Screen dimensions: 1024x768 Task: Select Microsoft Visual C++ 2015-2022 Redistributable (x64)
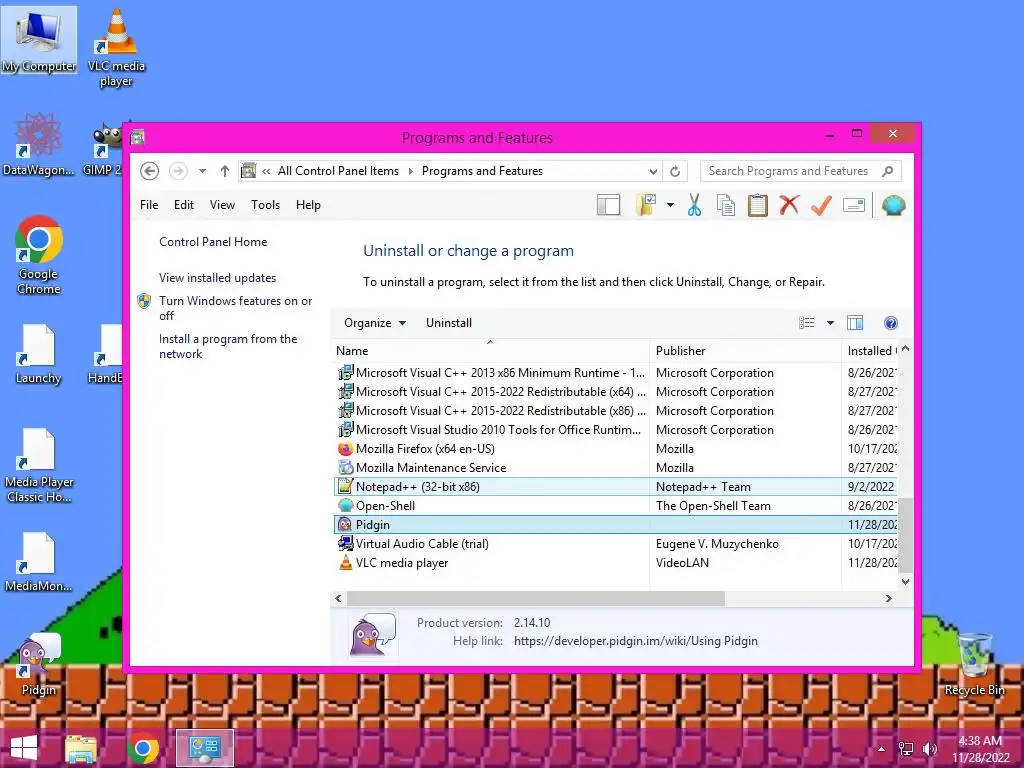pyautogui.click(x=616, y=392)
